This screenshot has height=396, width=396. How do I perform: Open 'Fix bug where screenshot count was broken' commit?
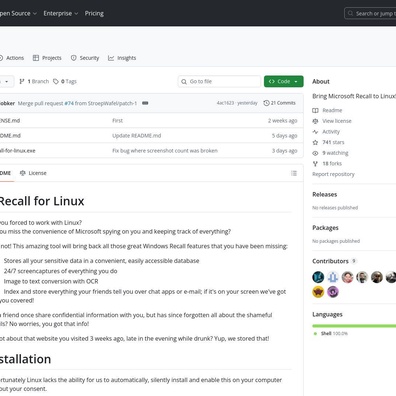pos(165,151)
